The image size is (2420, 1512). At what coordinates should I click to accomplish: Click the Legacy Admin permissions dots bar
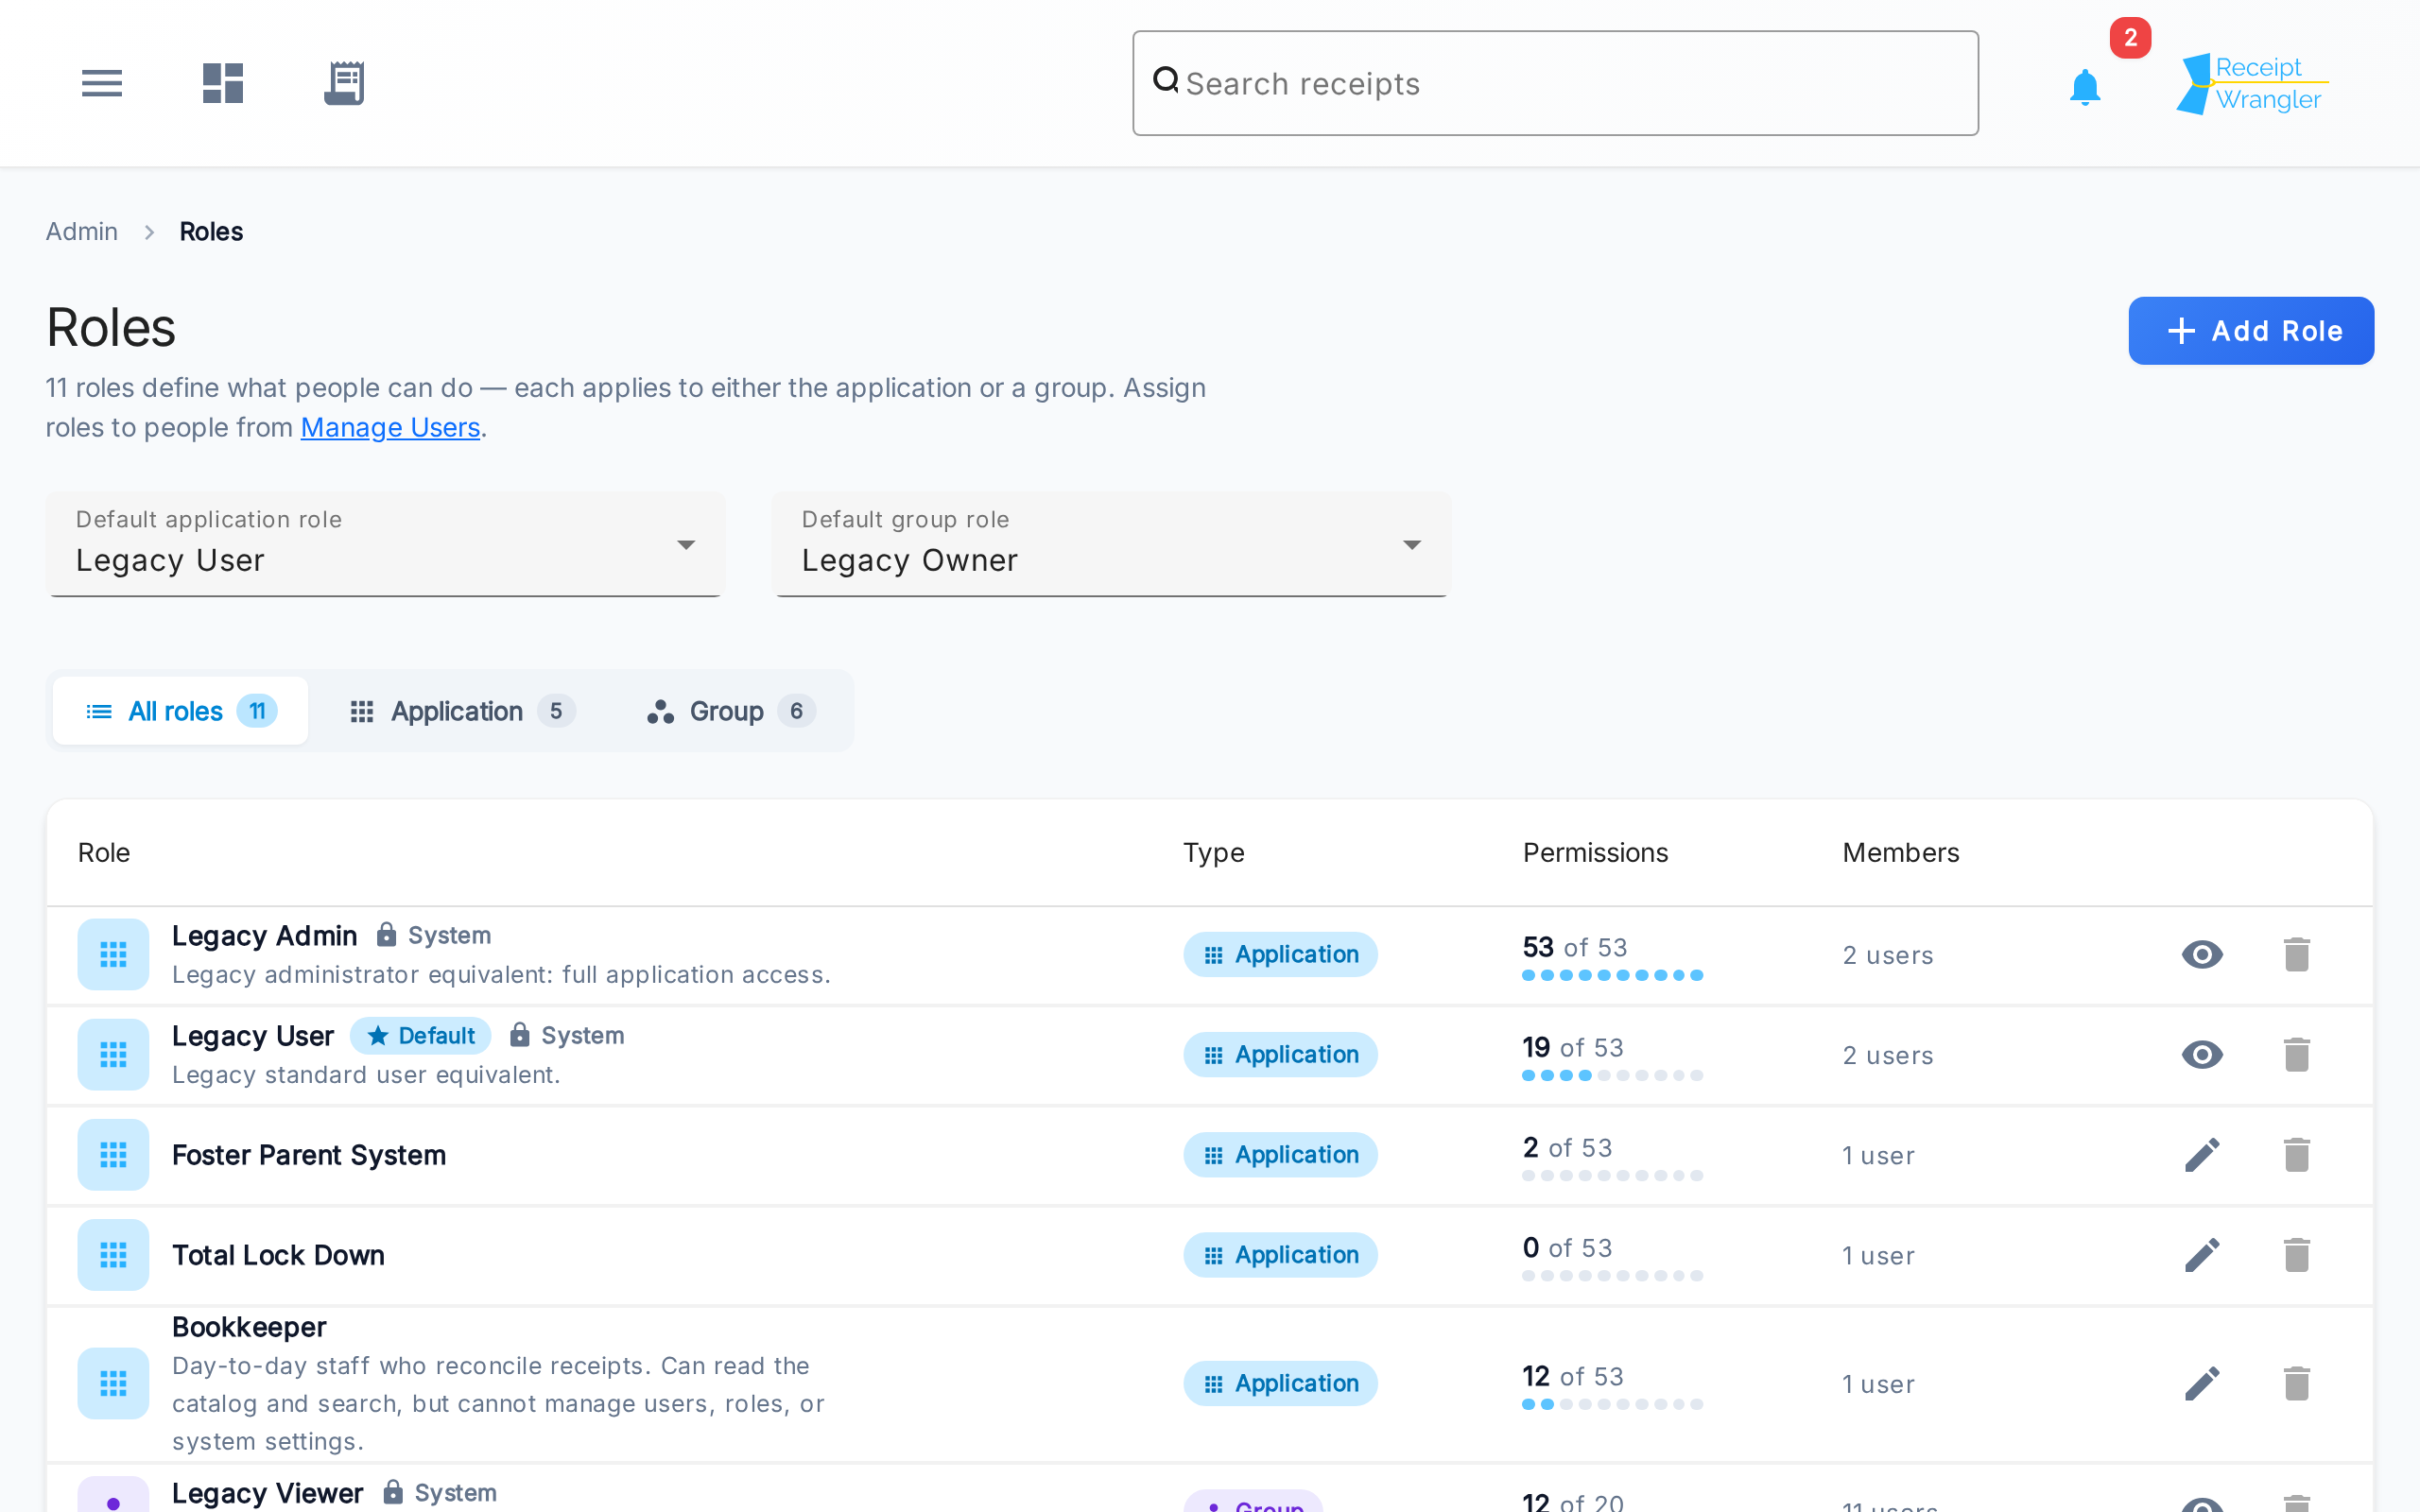pyautogui.click(x=1612, y=975)
